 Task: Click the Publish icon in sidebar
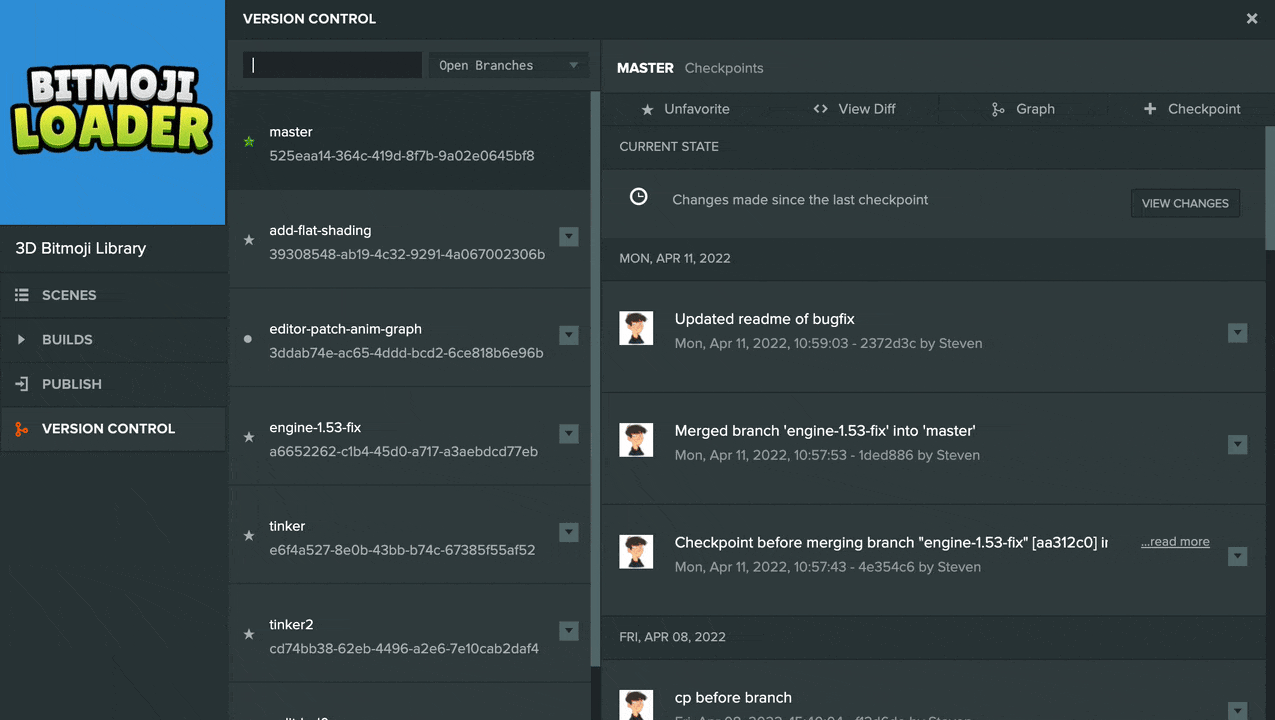coord(22,384)
